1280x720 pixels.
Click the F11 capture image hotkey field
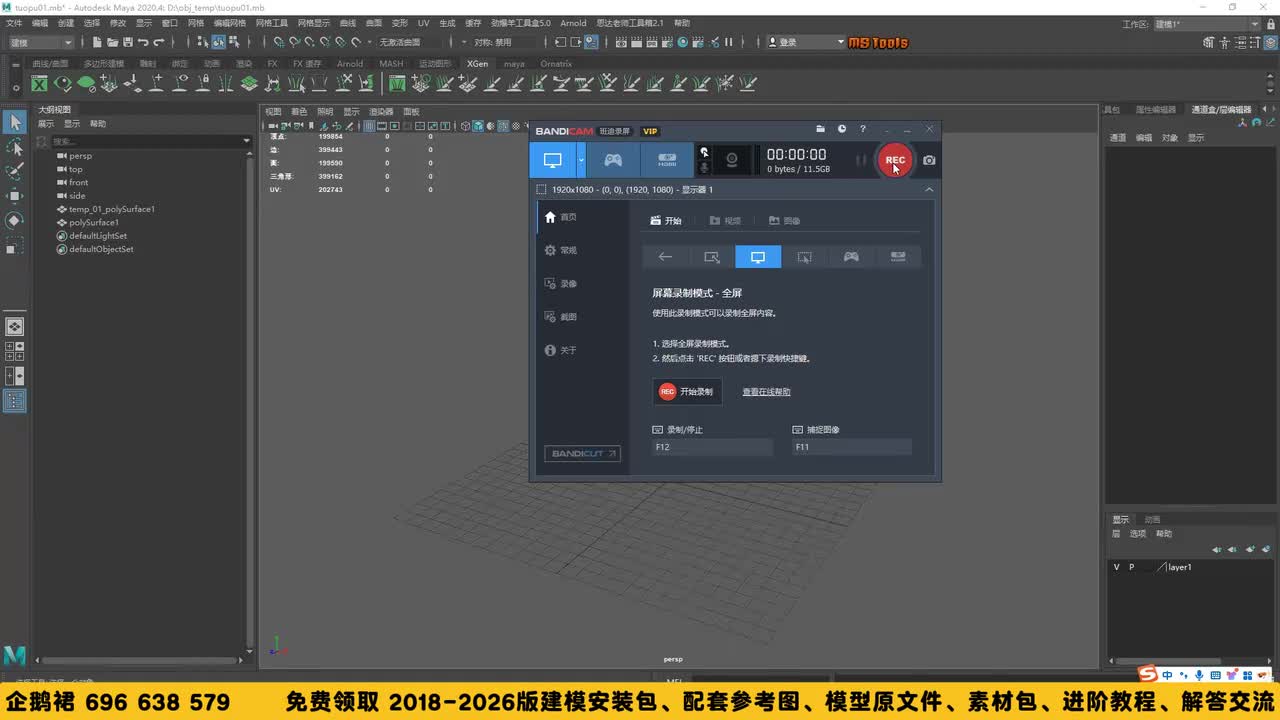tap(851, 447)
